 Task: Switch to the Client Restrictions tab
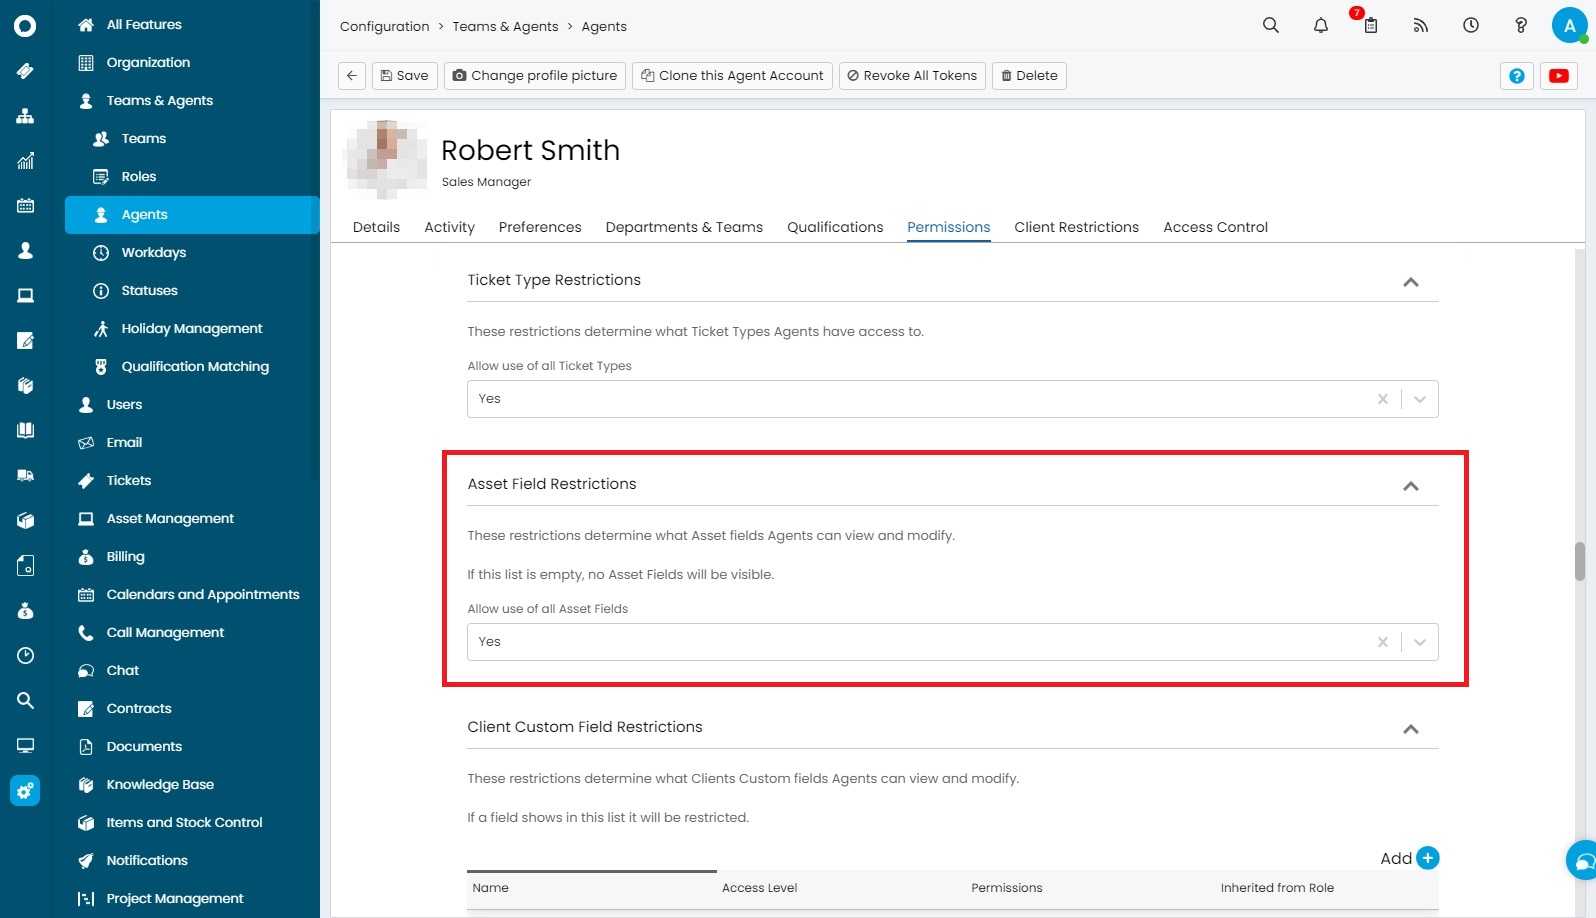(x=1076, y=227)
